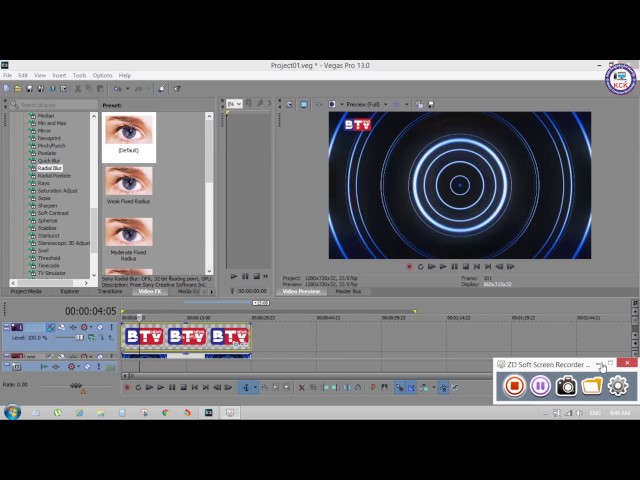The image size is (640, 480).
Task: Open the File menu
Action: coord(7,75)
